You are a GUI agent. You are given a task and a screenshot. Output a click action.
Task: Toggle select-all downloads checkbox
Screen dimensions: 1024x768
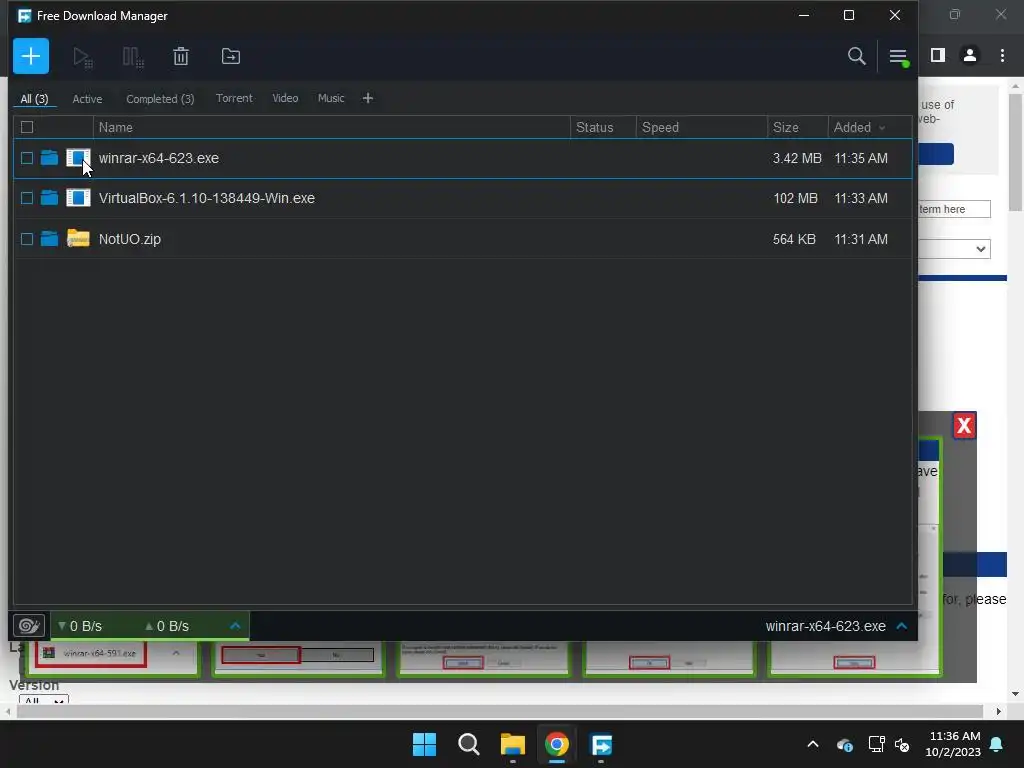(x=27, y=127)
